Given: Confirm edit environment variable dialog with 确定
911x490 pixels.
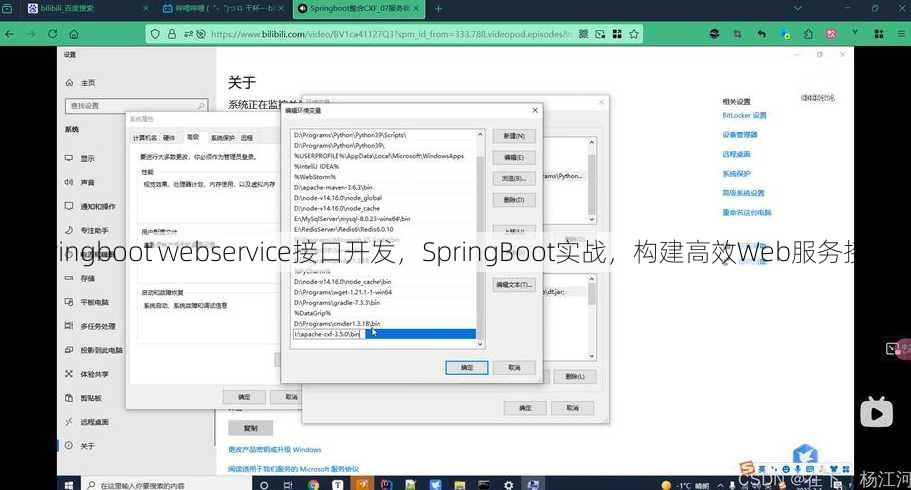Looking at the screenshot, I should click(467, 367).
